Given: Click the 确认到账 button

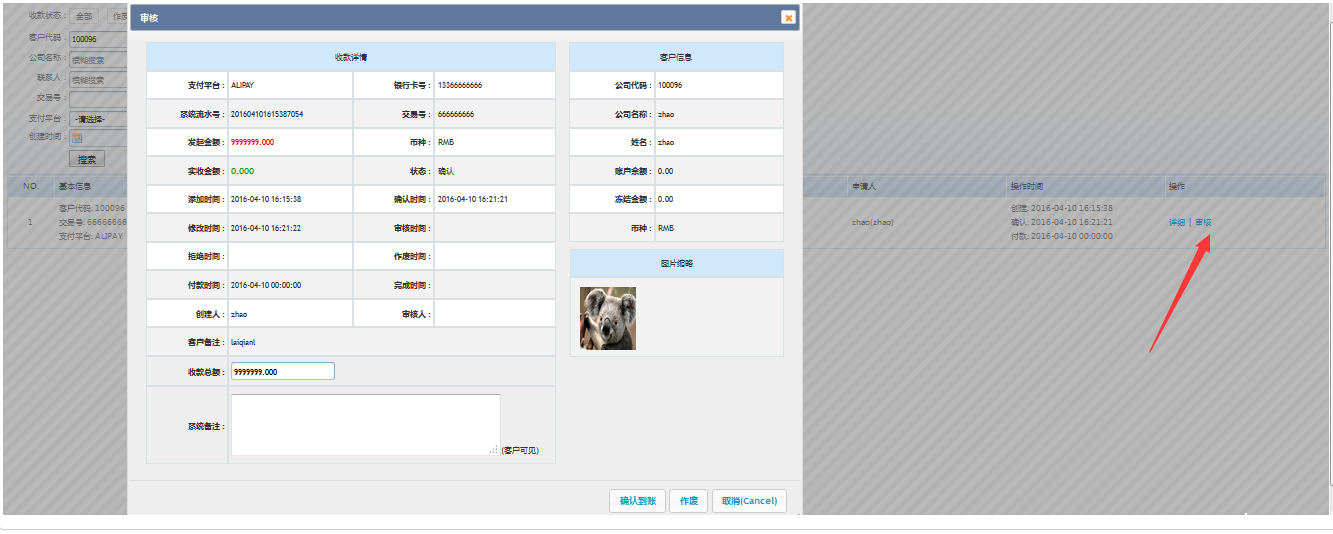Looking at the screenshot, I should (637, 501).
